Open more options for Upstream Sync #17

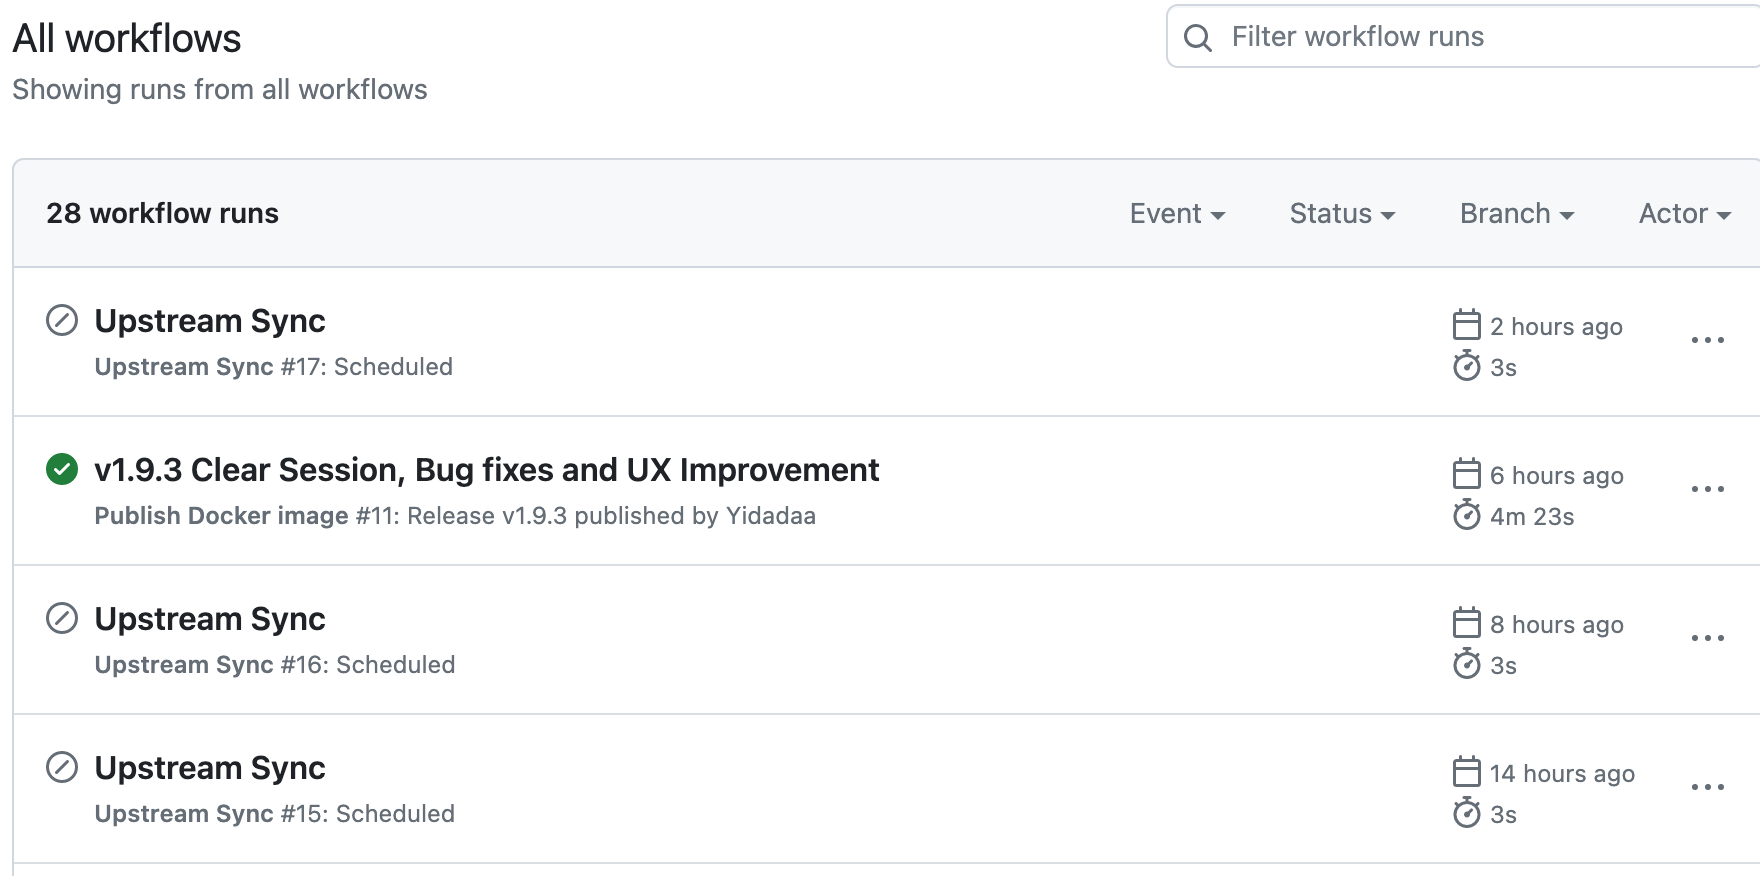coord(1707,340)
